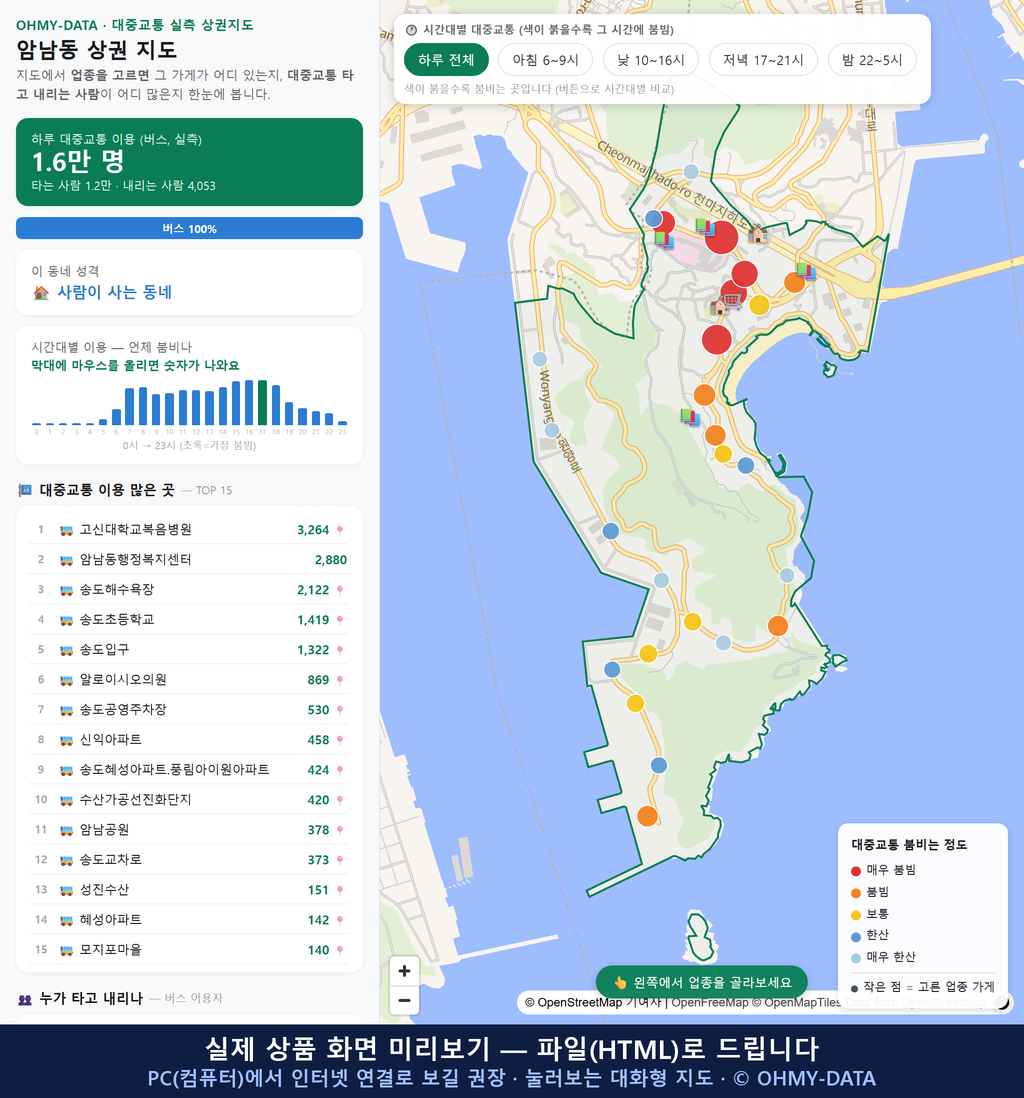
Task: Click the orange 붐빔 legend dot
Action: point(855,893)
